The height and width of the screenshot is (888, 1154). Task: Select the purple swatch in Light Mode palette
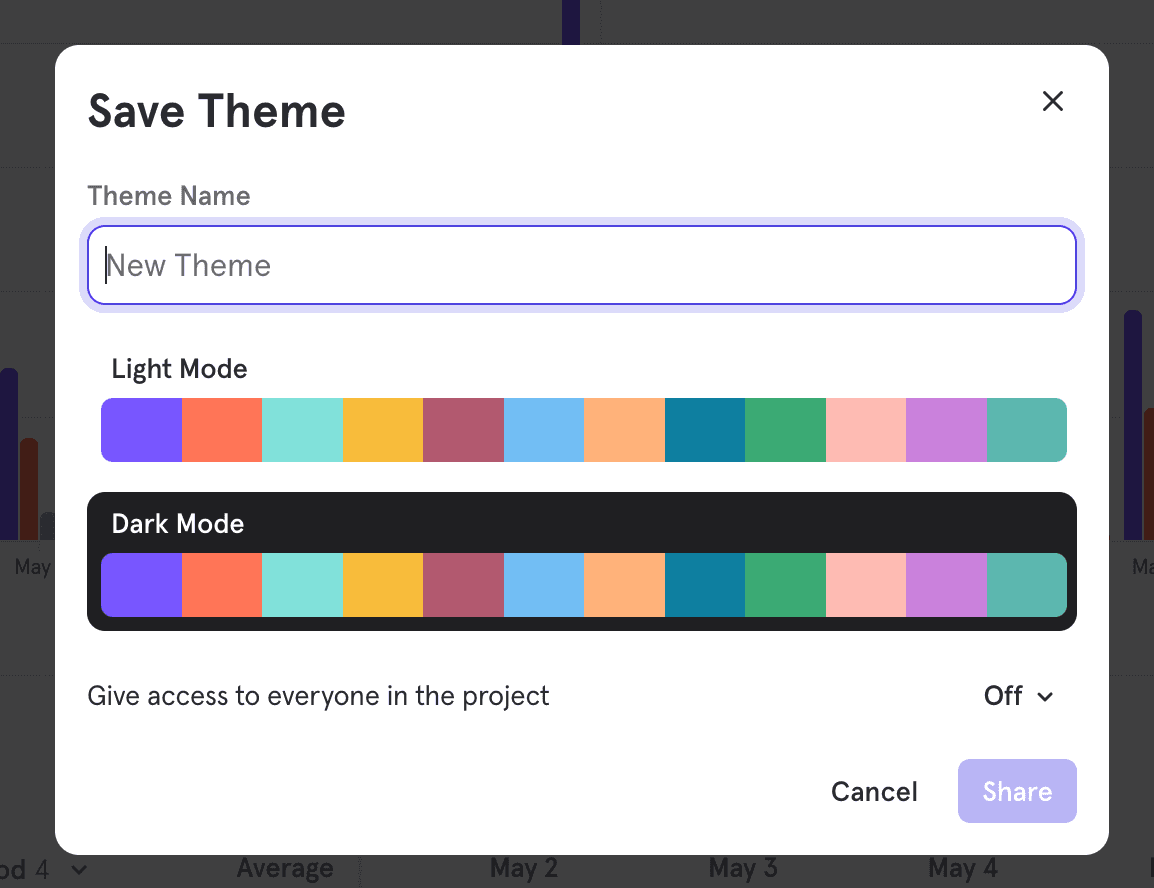click(x=140, y=429)
